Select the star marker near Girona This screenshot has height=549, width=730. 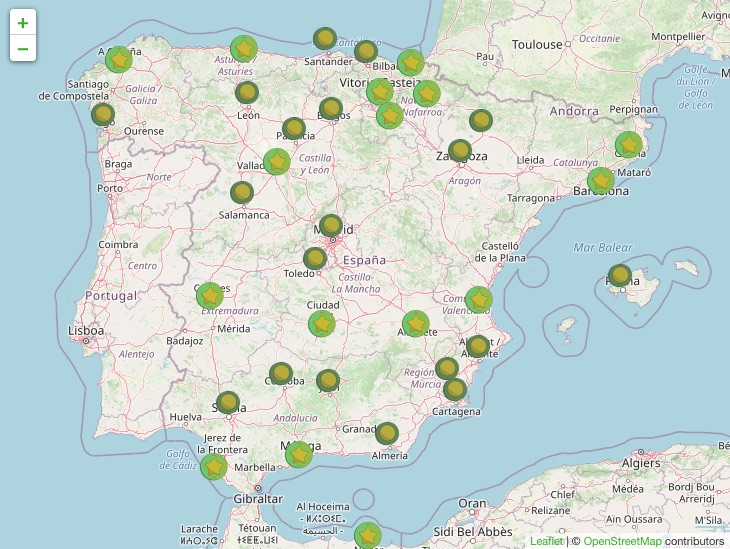[628, 145]
